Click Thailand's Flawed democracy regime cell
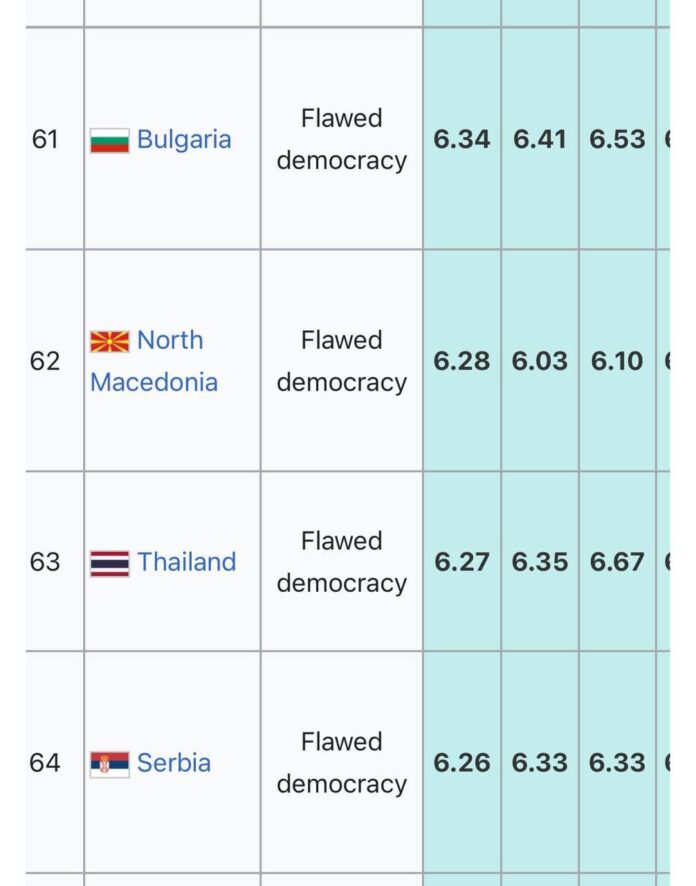 click(x=342, y=562)
